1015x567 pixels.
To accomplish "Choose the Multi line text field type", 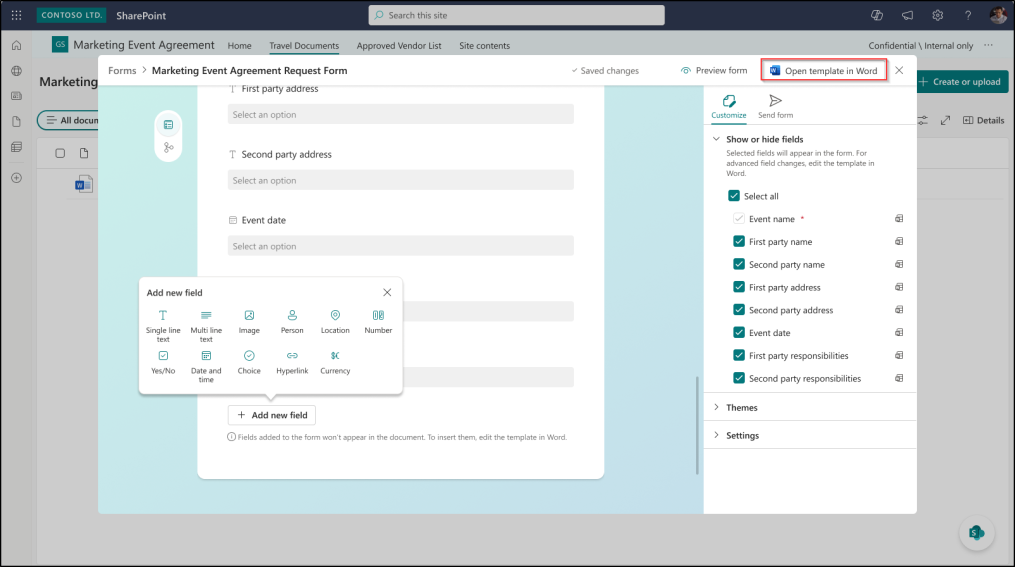I will pos(206,326).
